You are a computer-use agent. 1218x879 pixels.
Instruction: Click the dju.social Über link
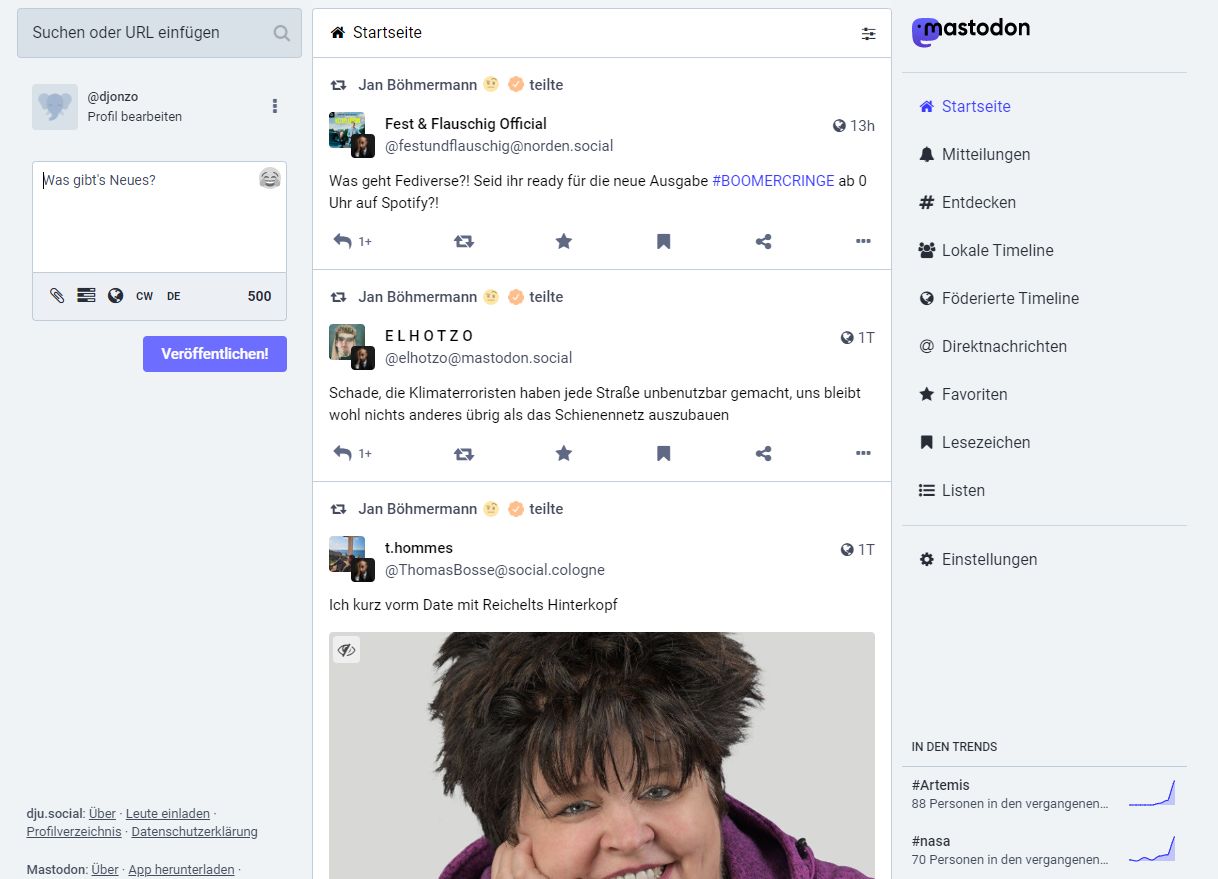pos(102,813)
